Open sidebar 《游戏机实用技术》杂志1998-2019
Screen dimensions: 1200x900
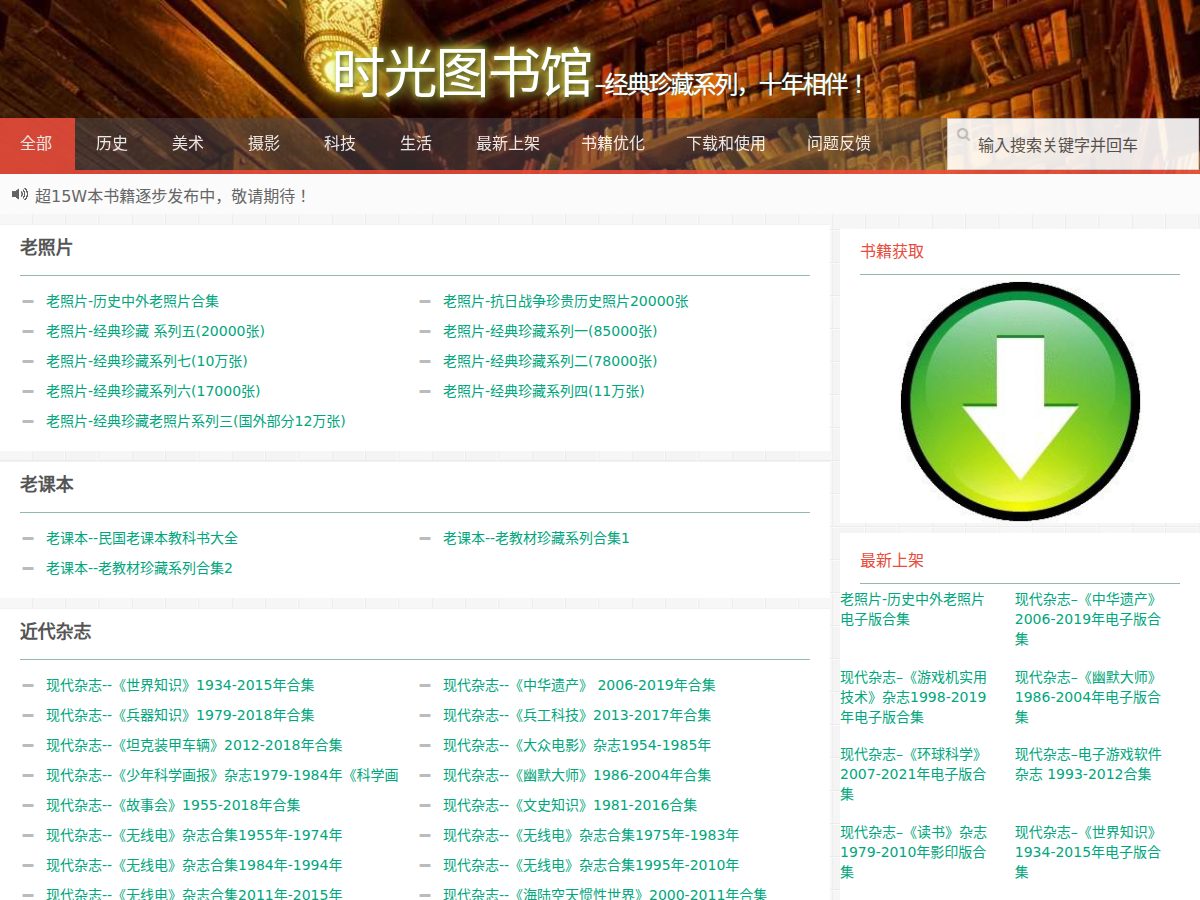(913, 697)
